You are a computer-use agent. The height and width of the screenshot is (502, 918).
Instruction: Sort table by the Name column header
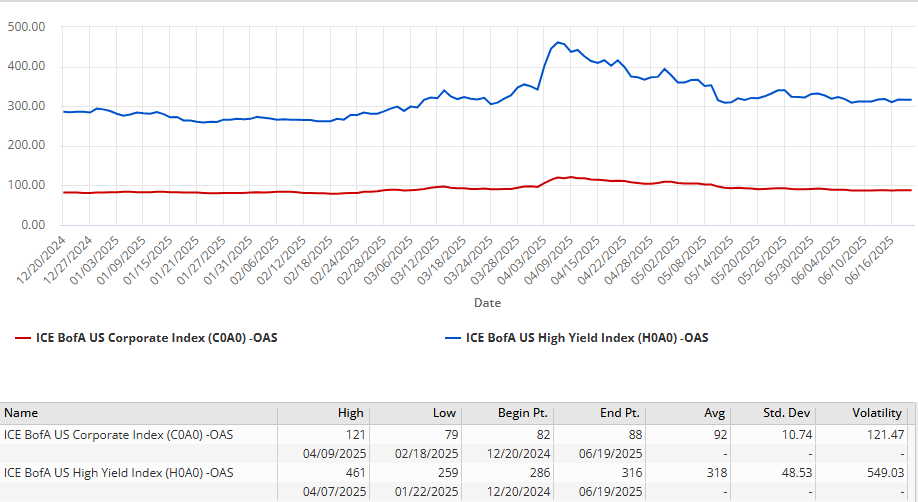coord(21,413)
